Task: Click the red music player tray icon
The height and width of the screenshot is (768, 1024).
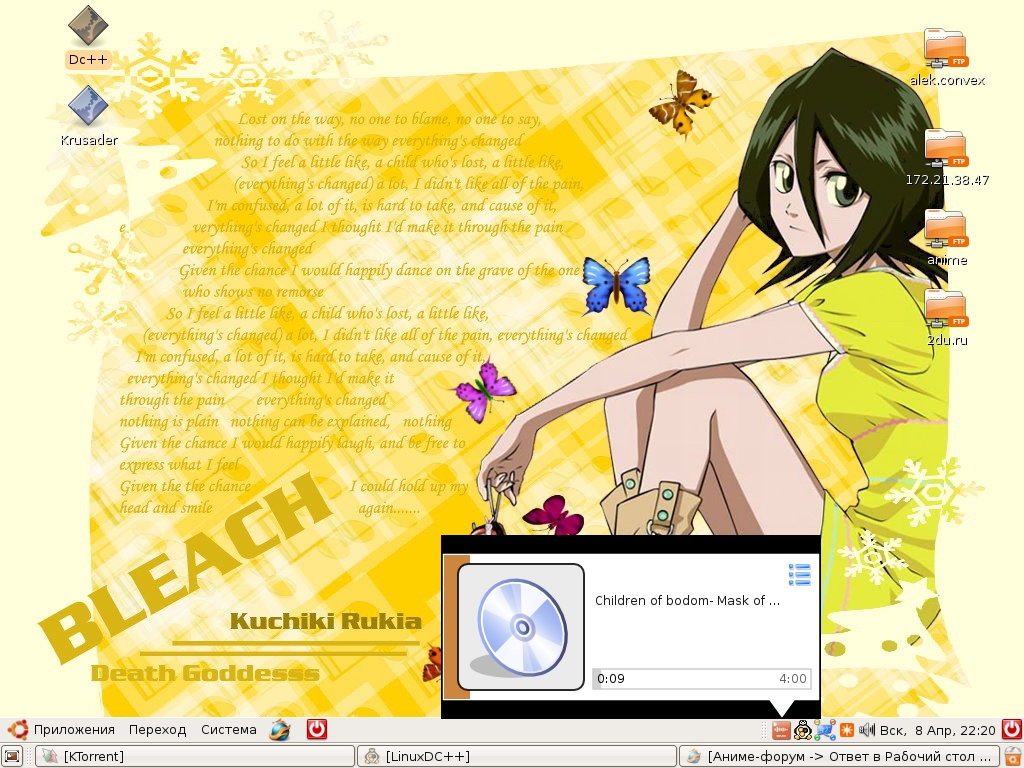Action: [x=781, y=730]
